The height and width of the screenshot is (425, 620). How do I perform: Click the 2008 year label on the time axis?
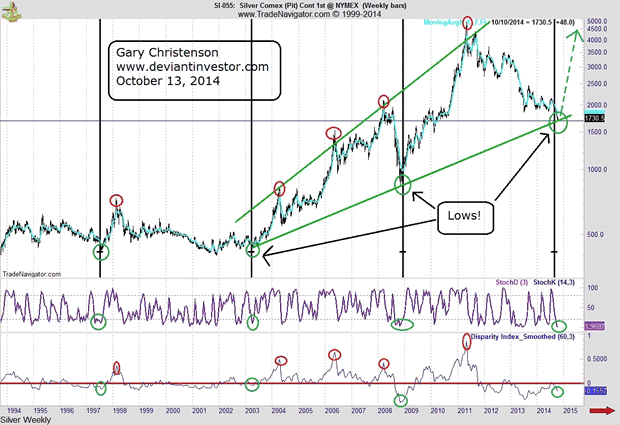point(385,411)
